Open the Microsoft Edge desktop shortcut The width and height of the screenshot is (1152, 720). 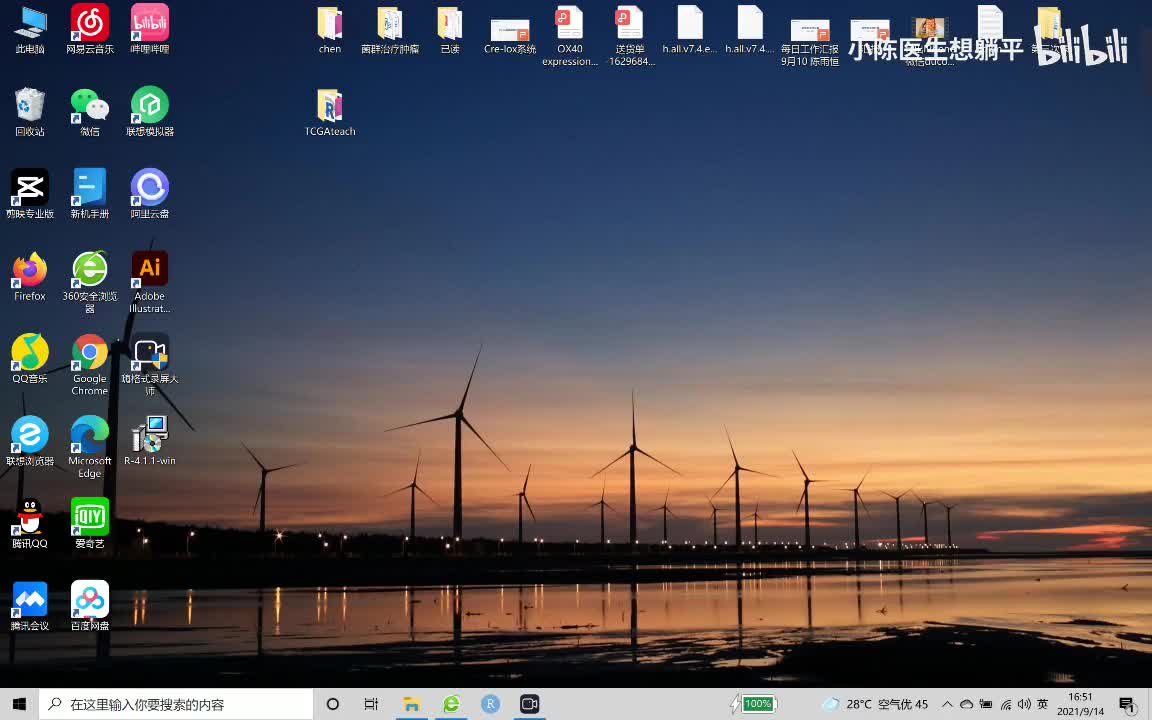pos(90,436)
